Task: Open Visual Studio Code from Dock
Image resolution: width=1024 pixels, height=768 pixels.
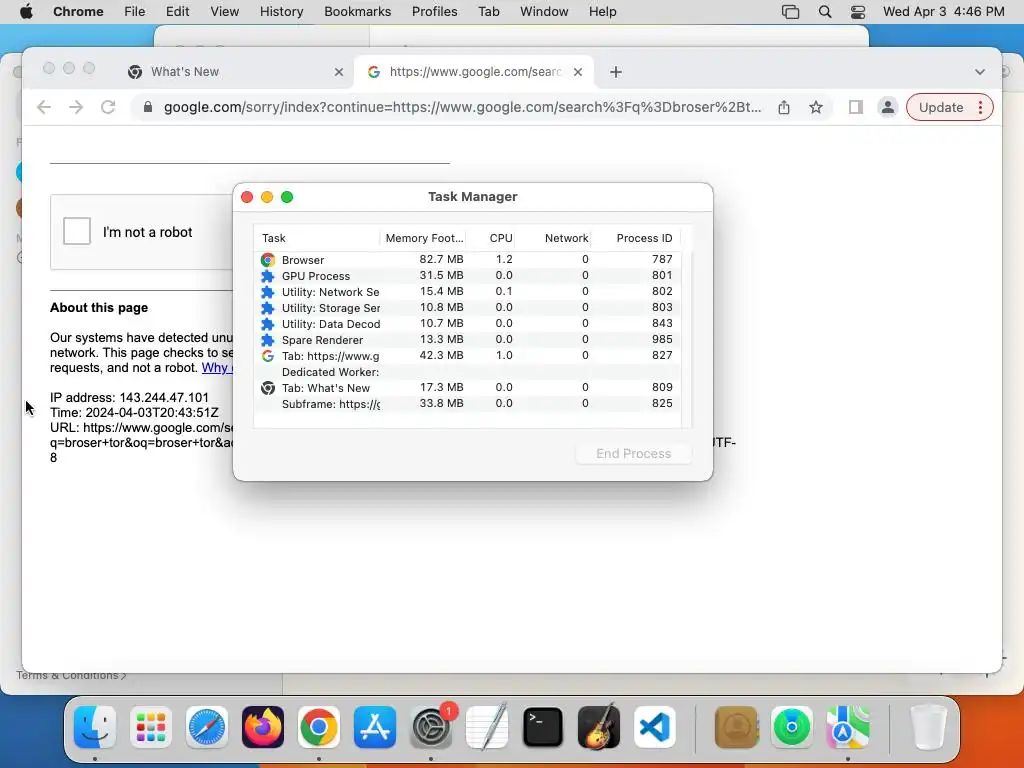Action: pyautogui.click(x=655, y=727)
